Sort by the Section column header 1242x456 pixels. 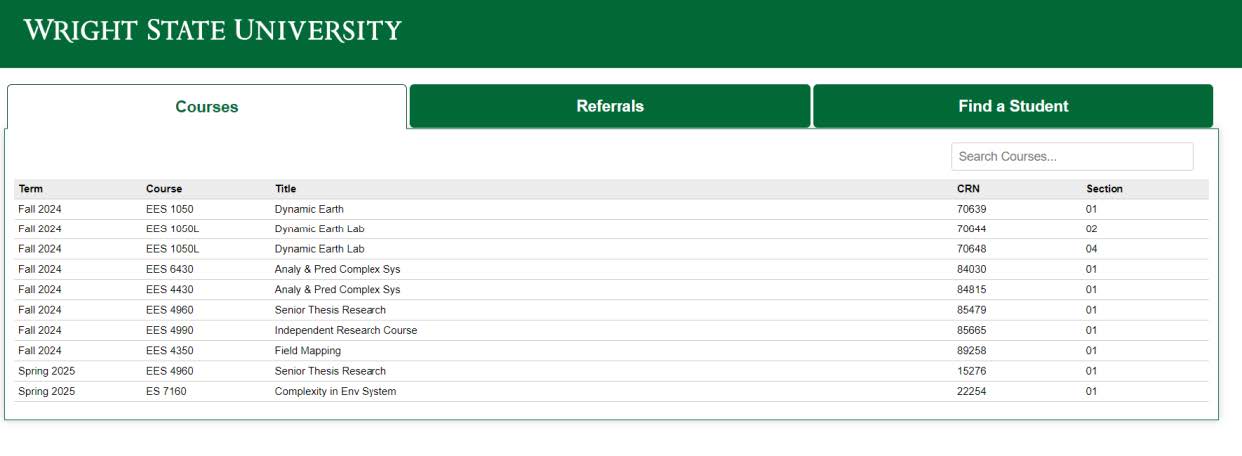point(1104,189)
